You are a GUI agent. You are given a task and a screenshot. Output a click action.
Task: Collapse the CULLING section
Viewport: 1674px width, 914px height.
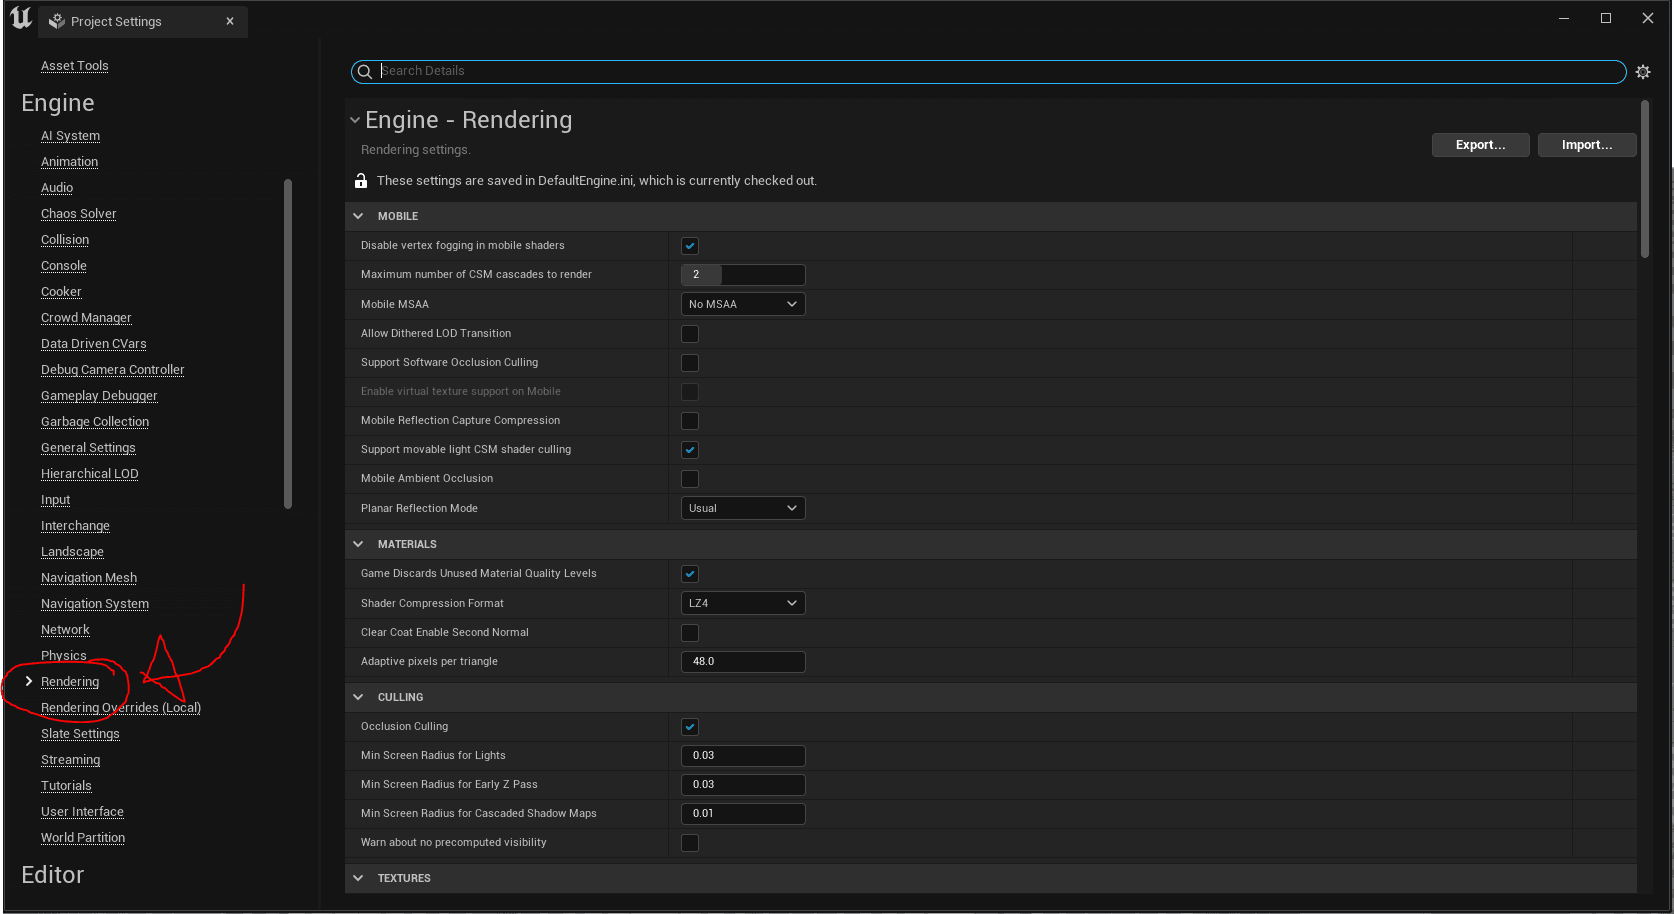(x=358, y=697)
